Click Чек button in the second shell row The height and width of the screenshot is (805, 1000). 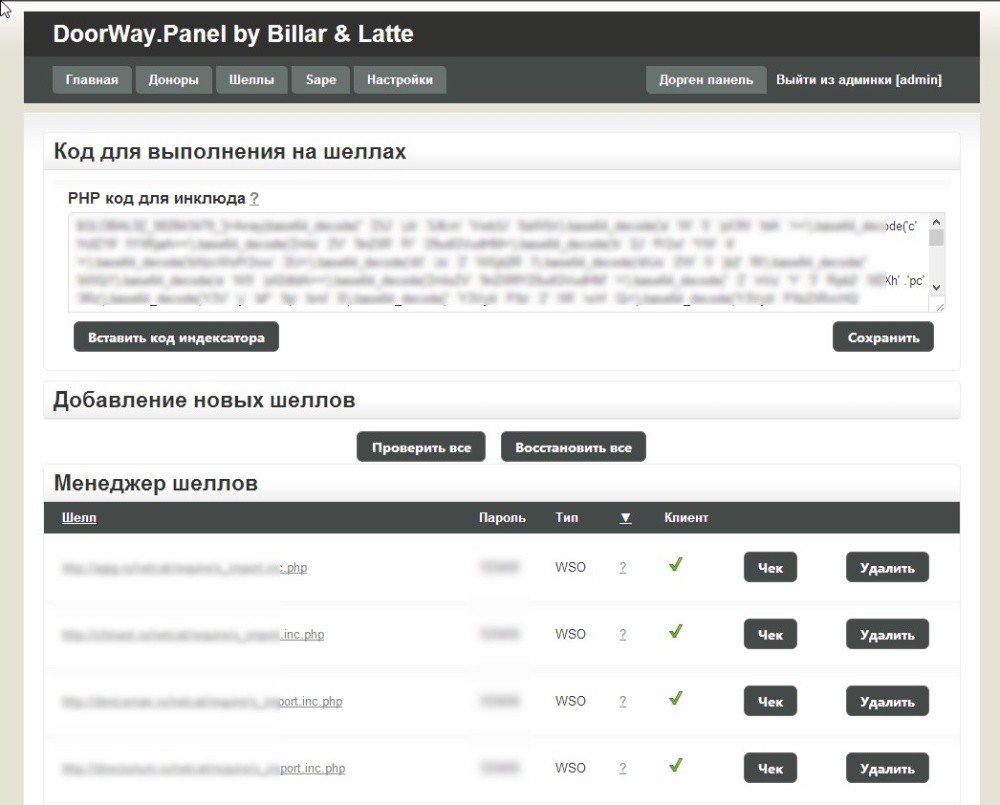click(x=769, y=634)
